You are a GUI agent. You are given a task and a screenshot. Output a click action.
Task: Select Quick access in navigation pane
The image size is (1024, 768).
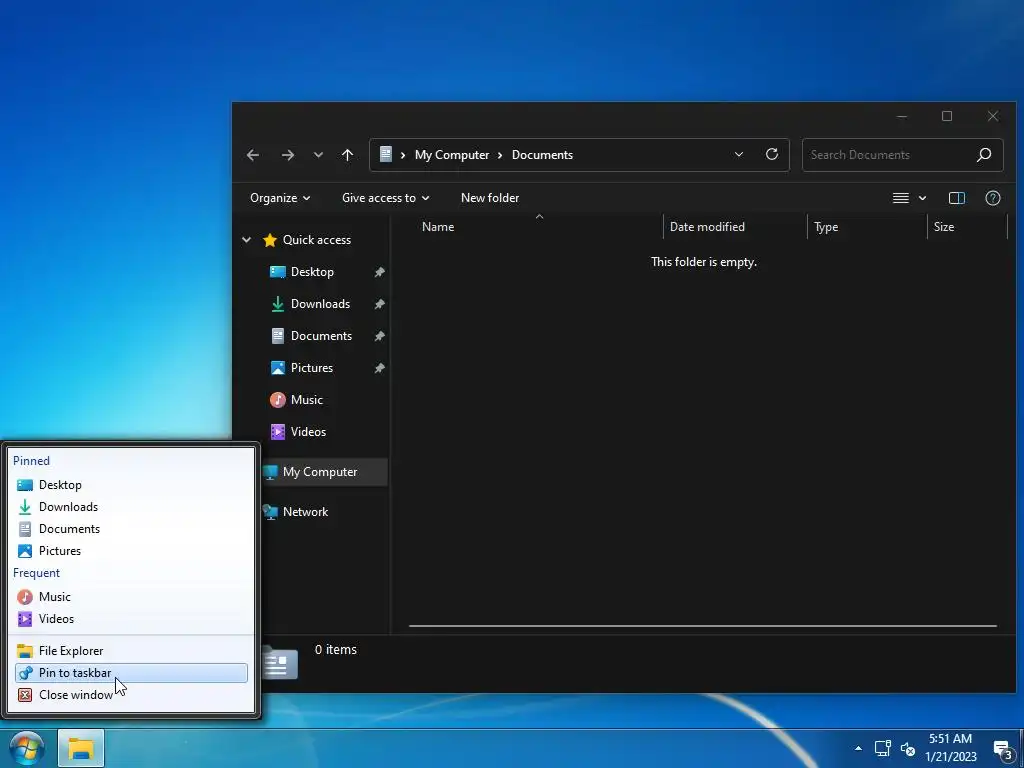coord(317,240)
